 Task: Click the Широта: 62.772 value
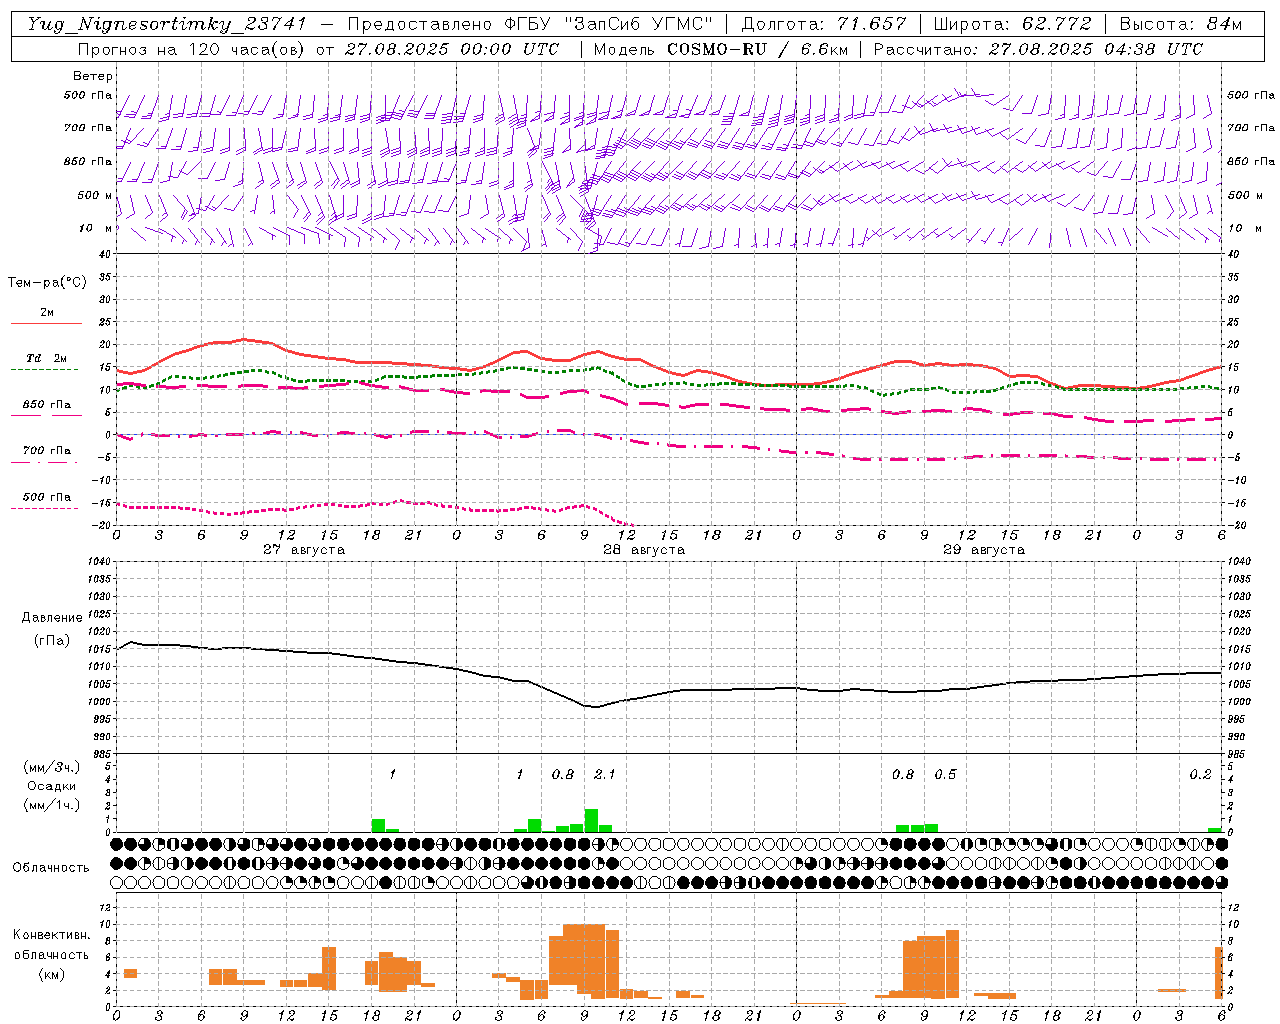tap(1012, 24)
